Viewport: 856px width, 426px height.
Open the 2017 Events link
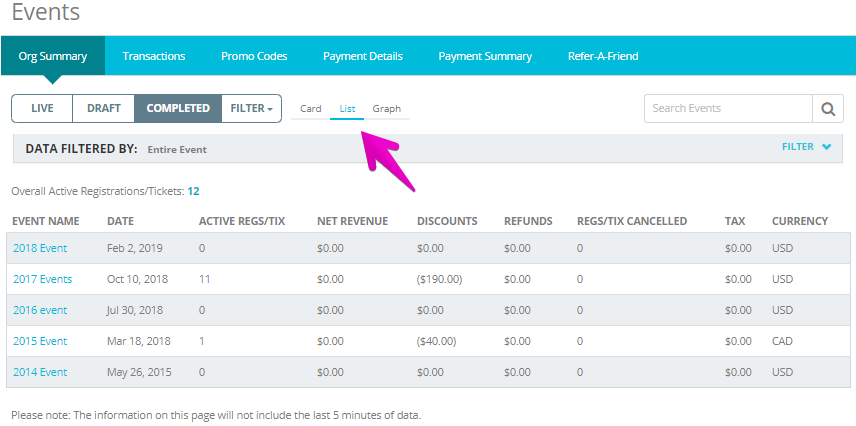pos(43,279)
